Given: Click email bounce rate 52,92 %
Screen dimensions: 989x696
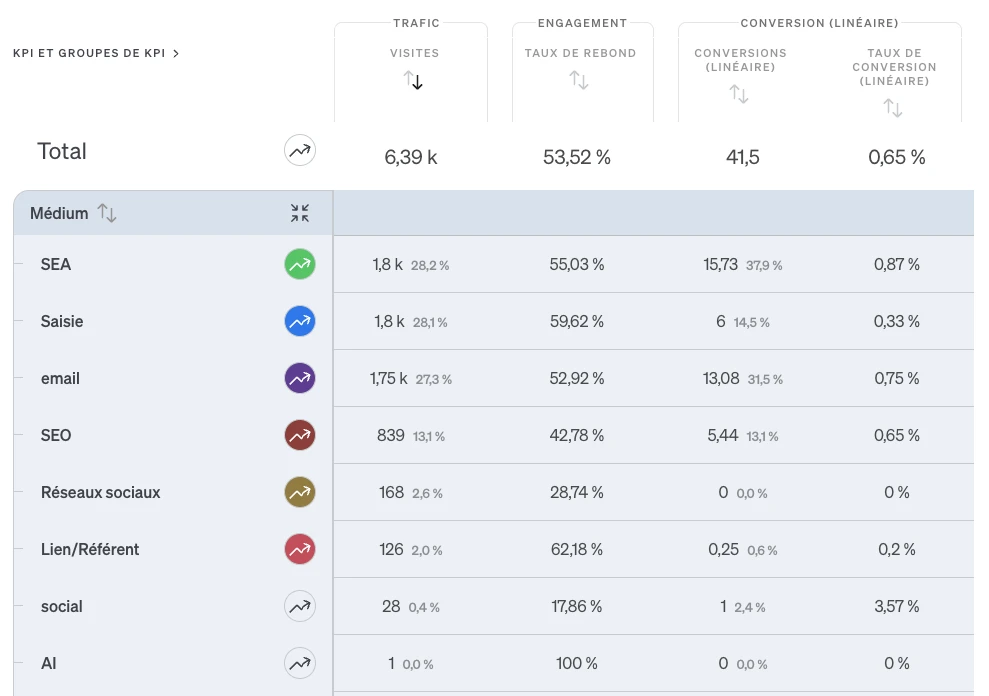Looking at the screenshot, I should (576, 379).
